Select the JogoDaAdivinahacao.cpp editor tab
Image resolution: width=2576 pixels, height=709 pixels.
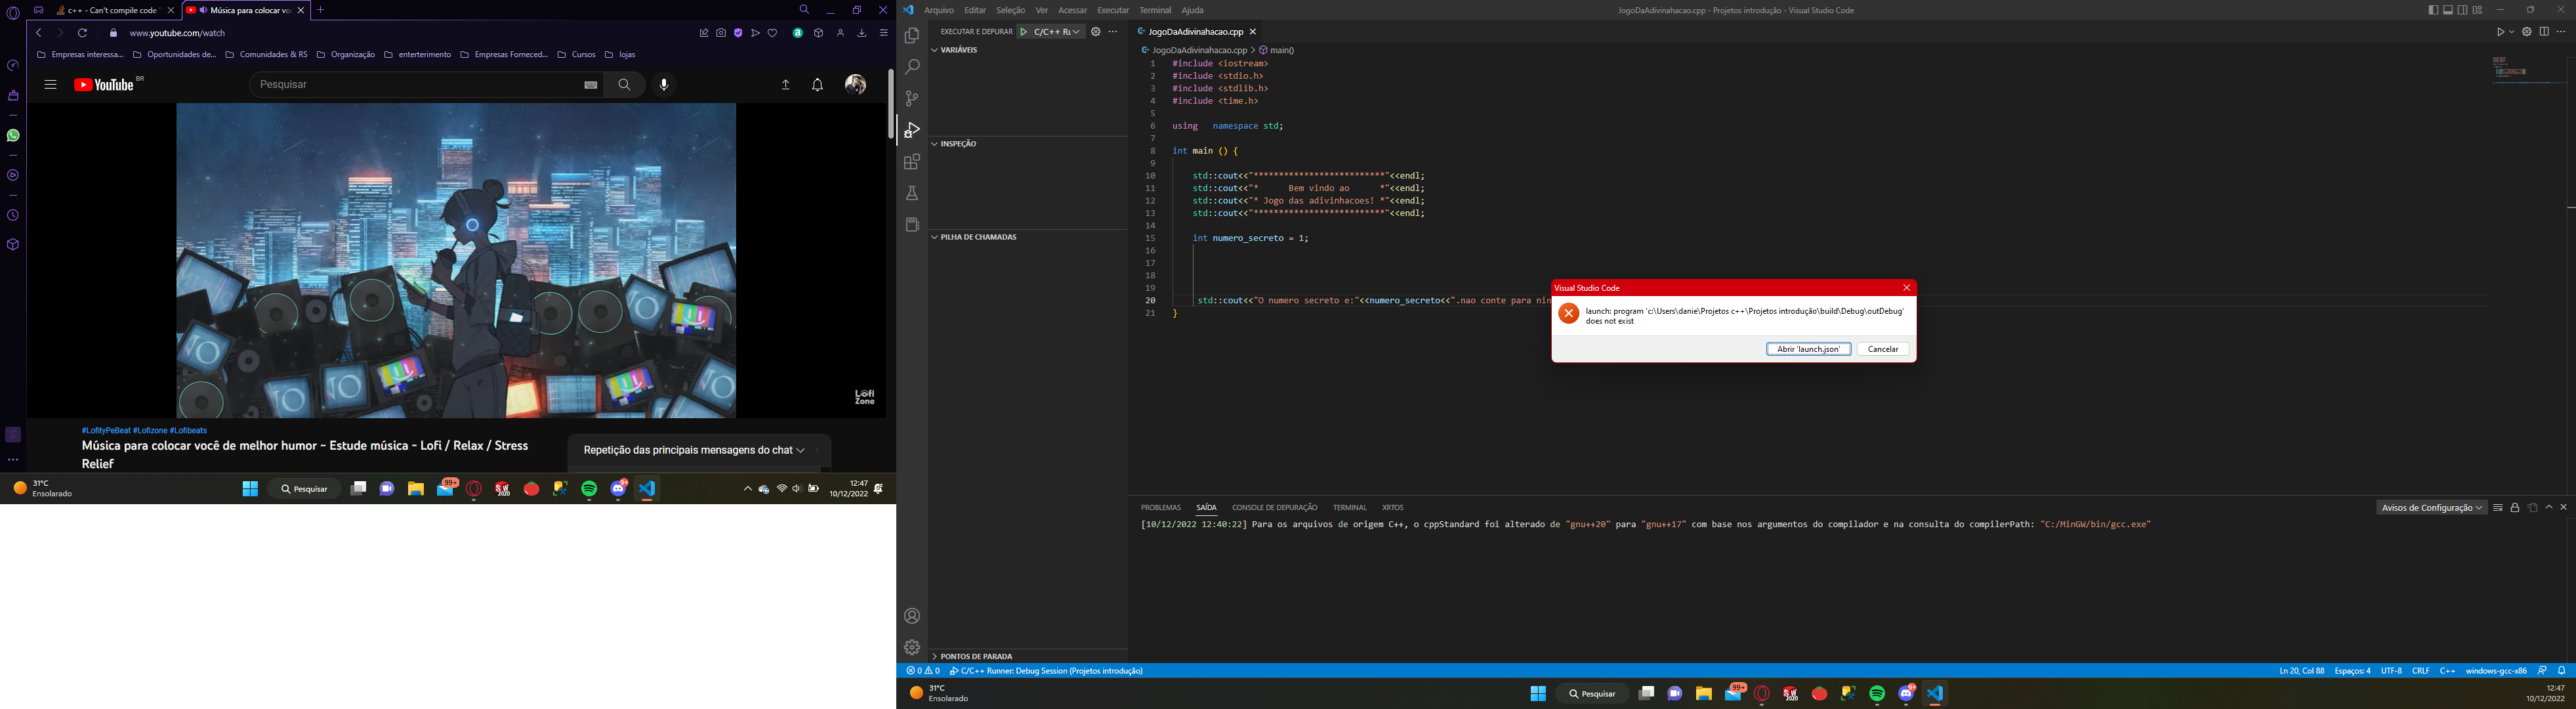[x=1195, y=32]
